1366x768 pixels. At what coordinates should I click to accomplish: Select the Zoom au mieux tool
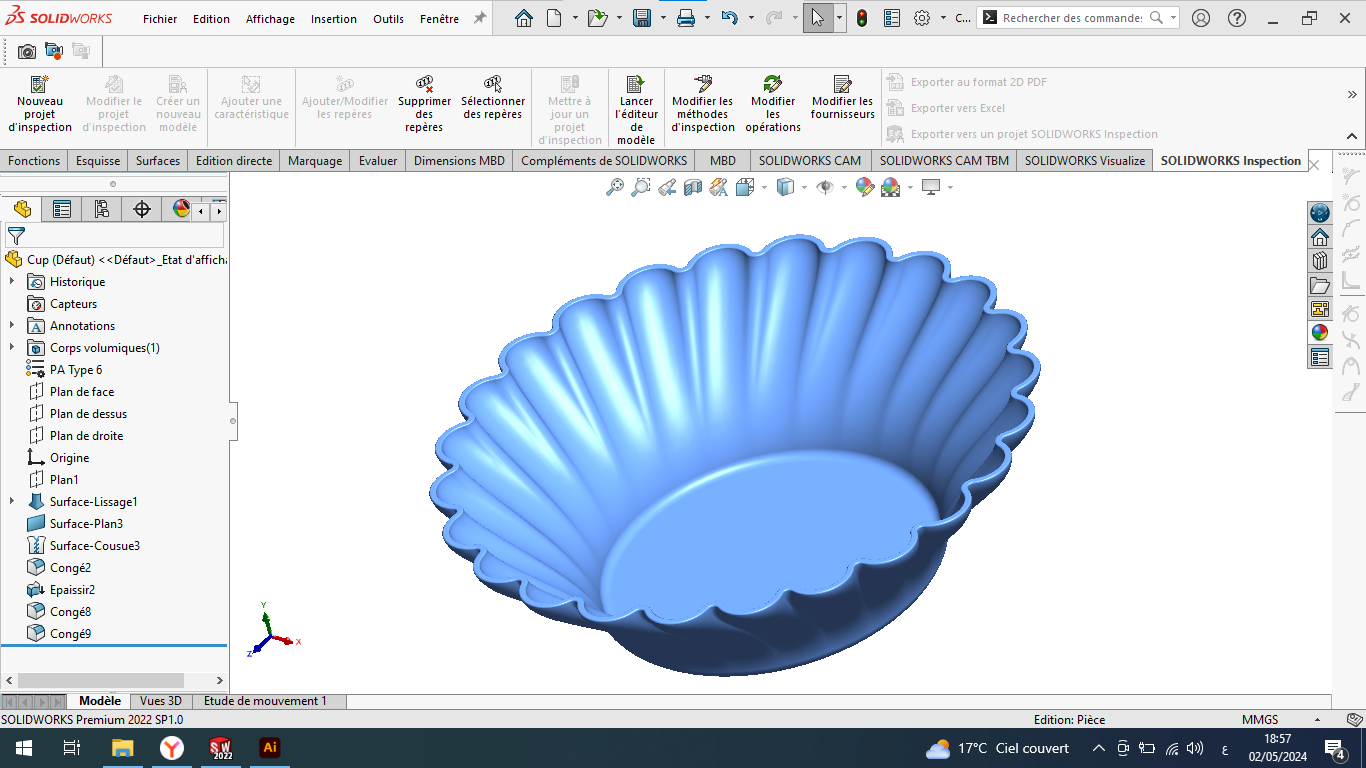(x=615, y=187)
